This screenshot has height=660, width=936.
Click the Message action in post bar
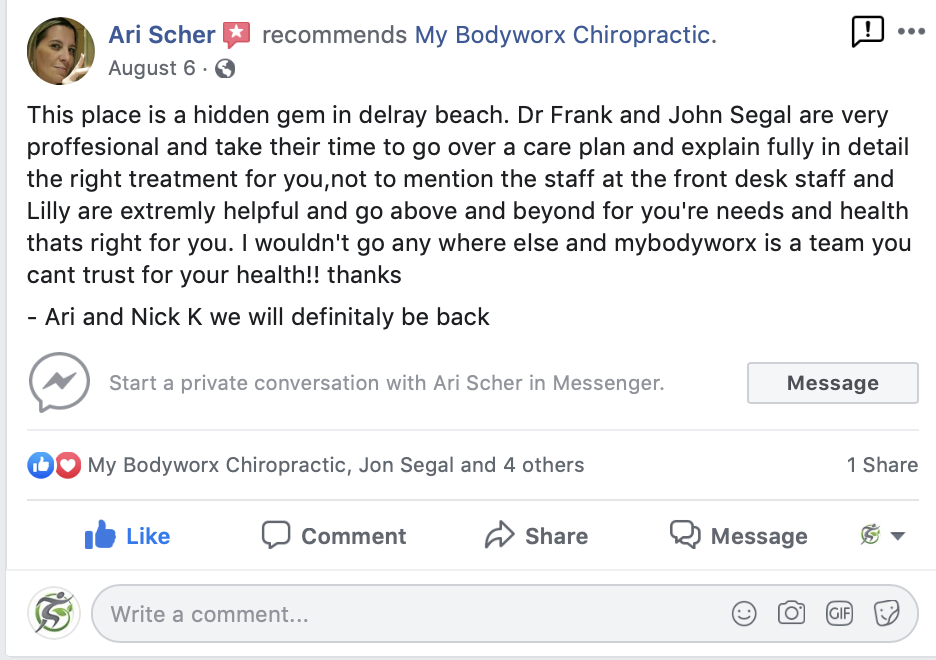click(738, 536)
